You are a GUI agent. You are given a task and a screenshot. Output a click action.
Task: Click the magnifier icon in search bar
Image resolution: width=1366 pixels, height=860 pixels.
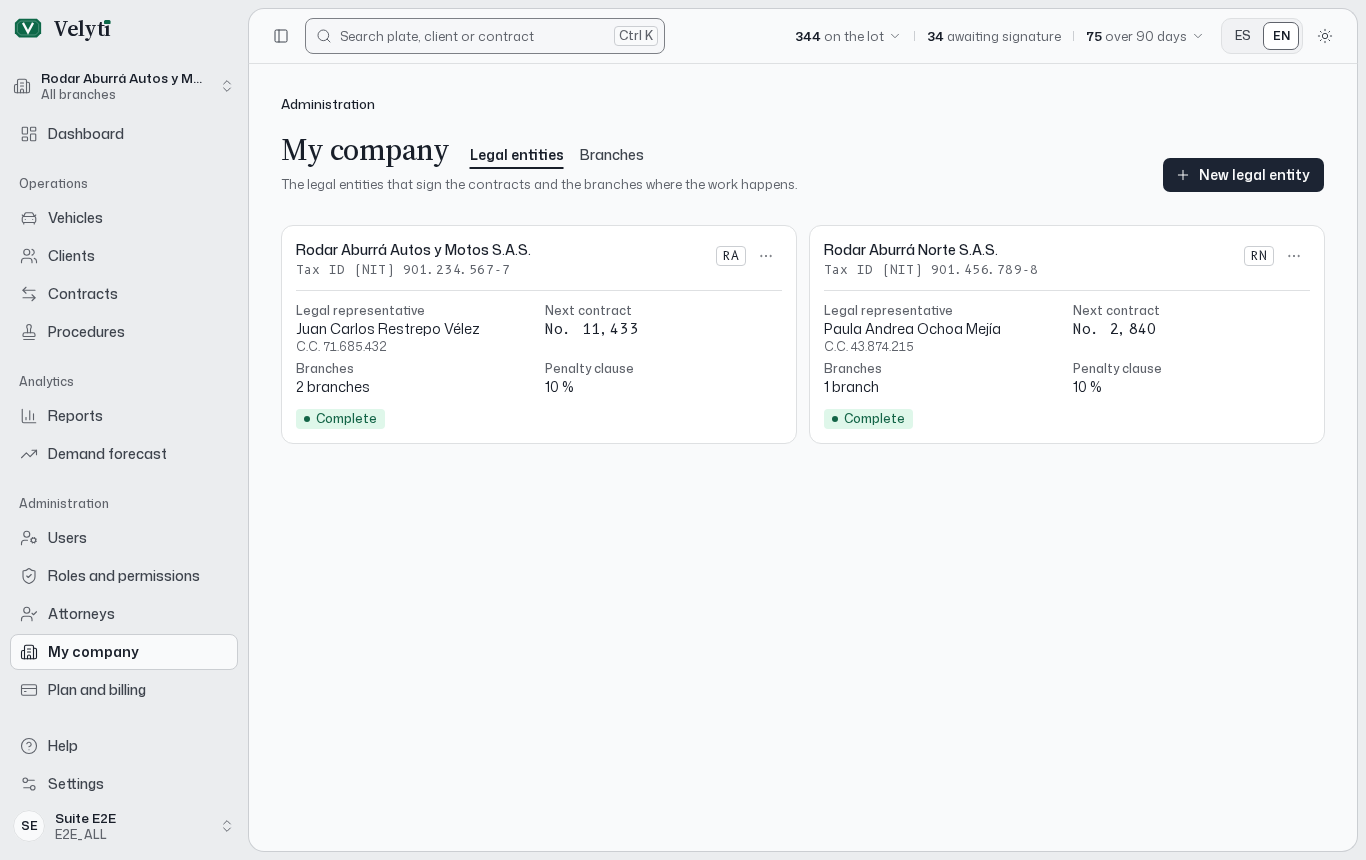[324, 36]
